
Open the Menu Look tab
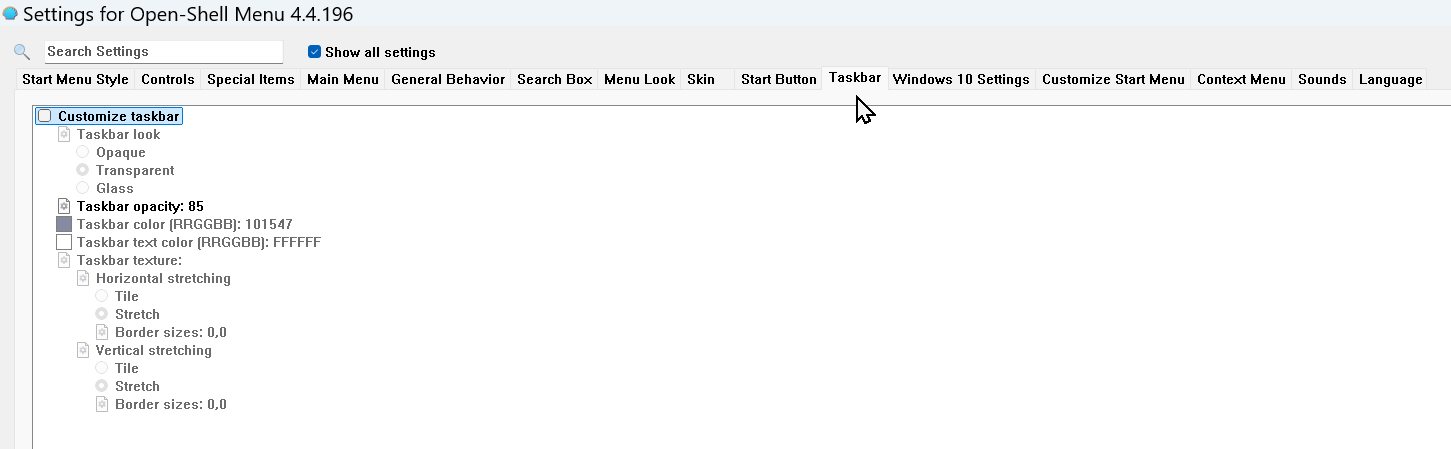[640, 79]
